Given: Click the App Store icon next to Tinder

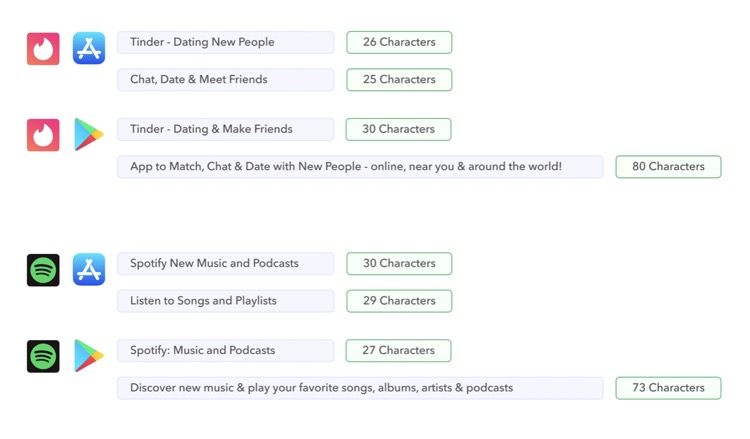Looking at the screenshot, I should coord(89,48).
